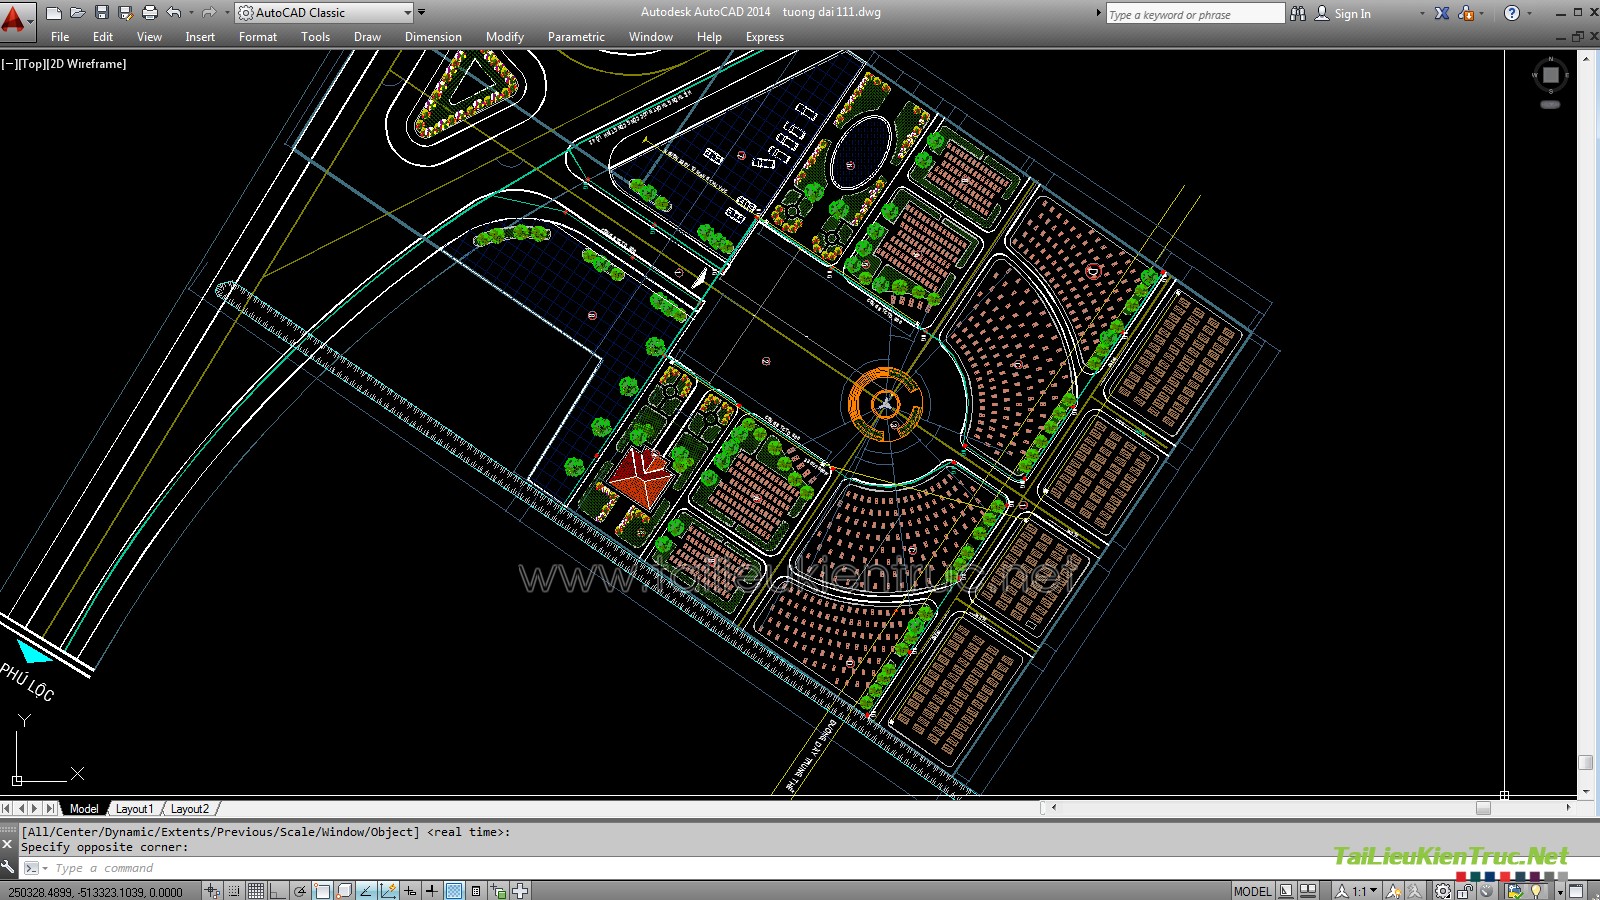Click the Workspace Switching gear icon
This screenshot has height=900, width=1600.
pyautogui.click(x=1443, y=890)
